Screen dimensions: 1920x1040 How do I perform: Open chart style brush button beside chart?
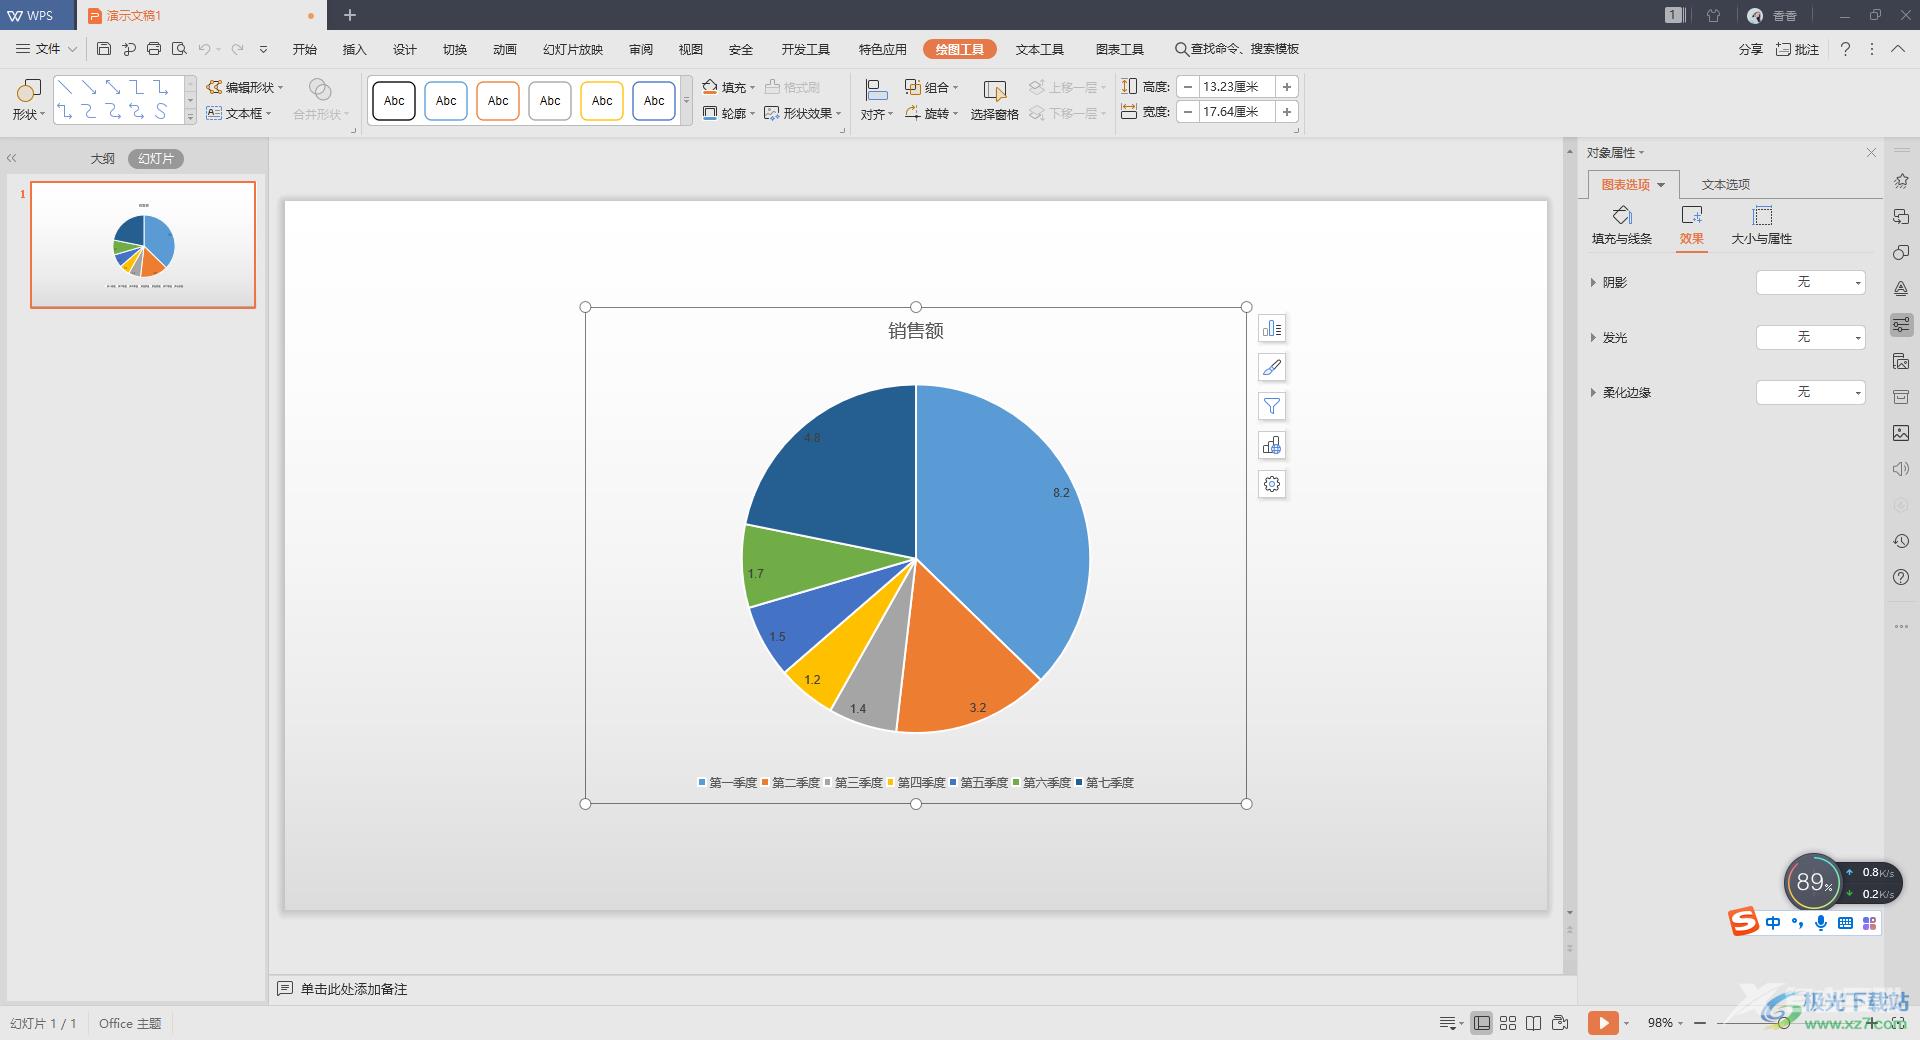pyautogui.click(x=1272, y=367)
